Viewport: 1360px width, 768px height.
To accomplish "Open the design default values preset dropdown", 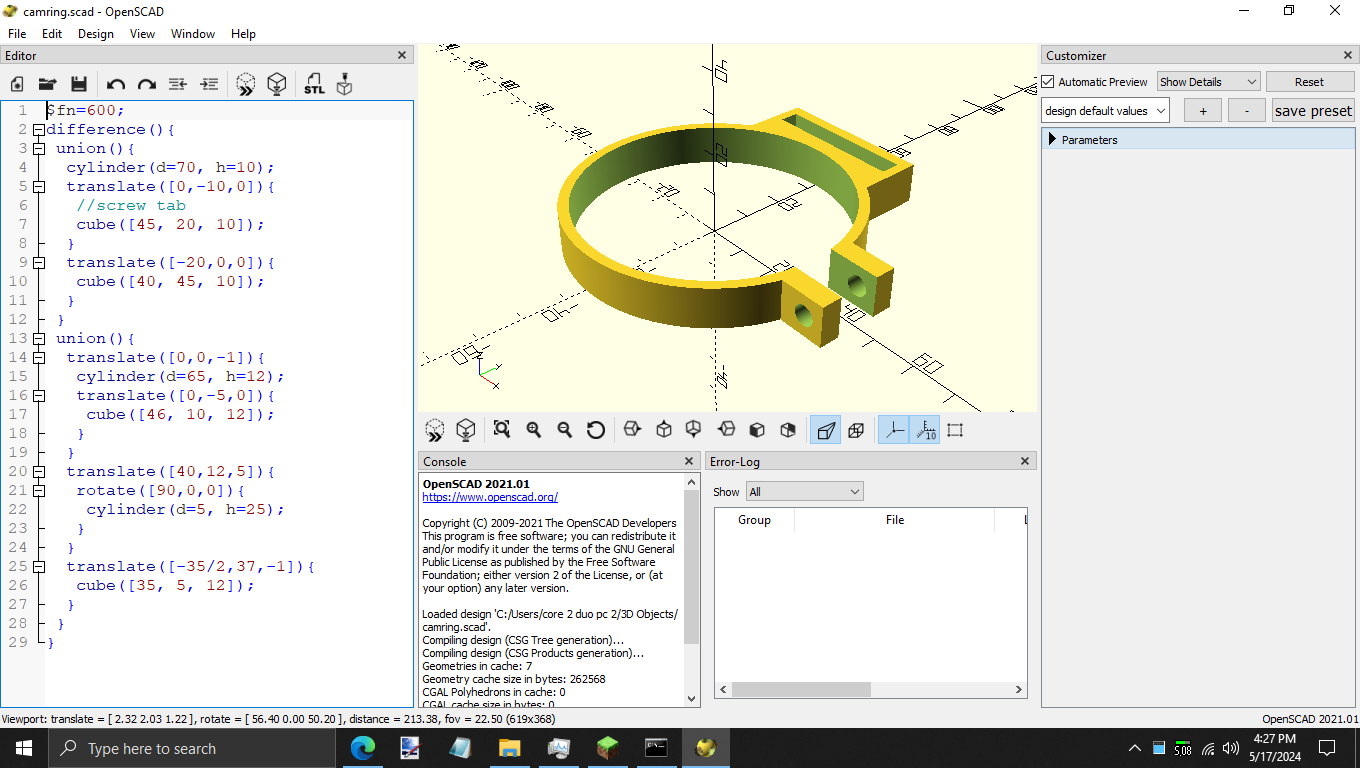I will (1105, 111).
